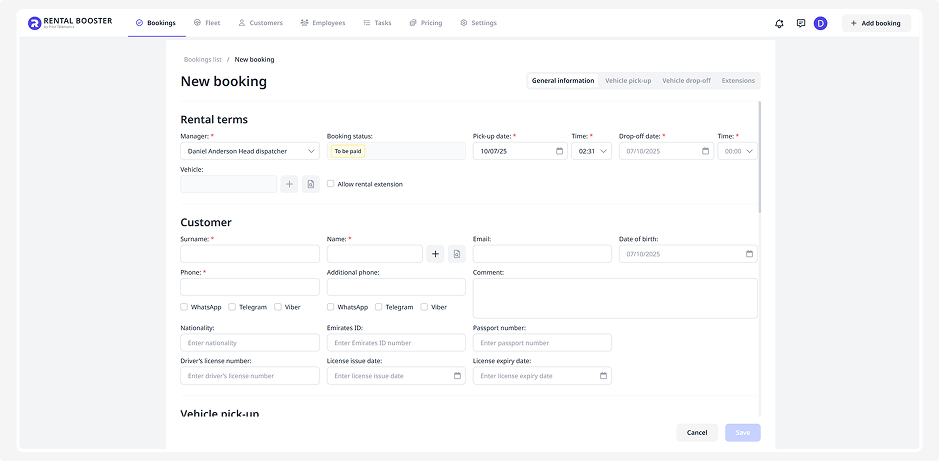The height and width of the screenshot is (461, 939).
Task: Open the chat messages icon
Action: (800, 23)
